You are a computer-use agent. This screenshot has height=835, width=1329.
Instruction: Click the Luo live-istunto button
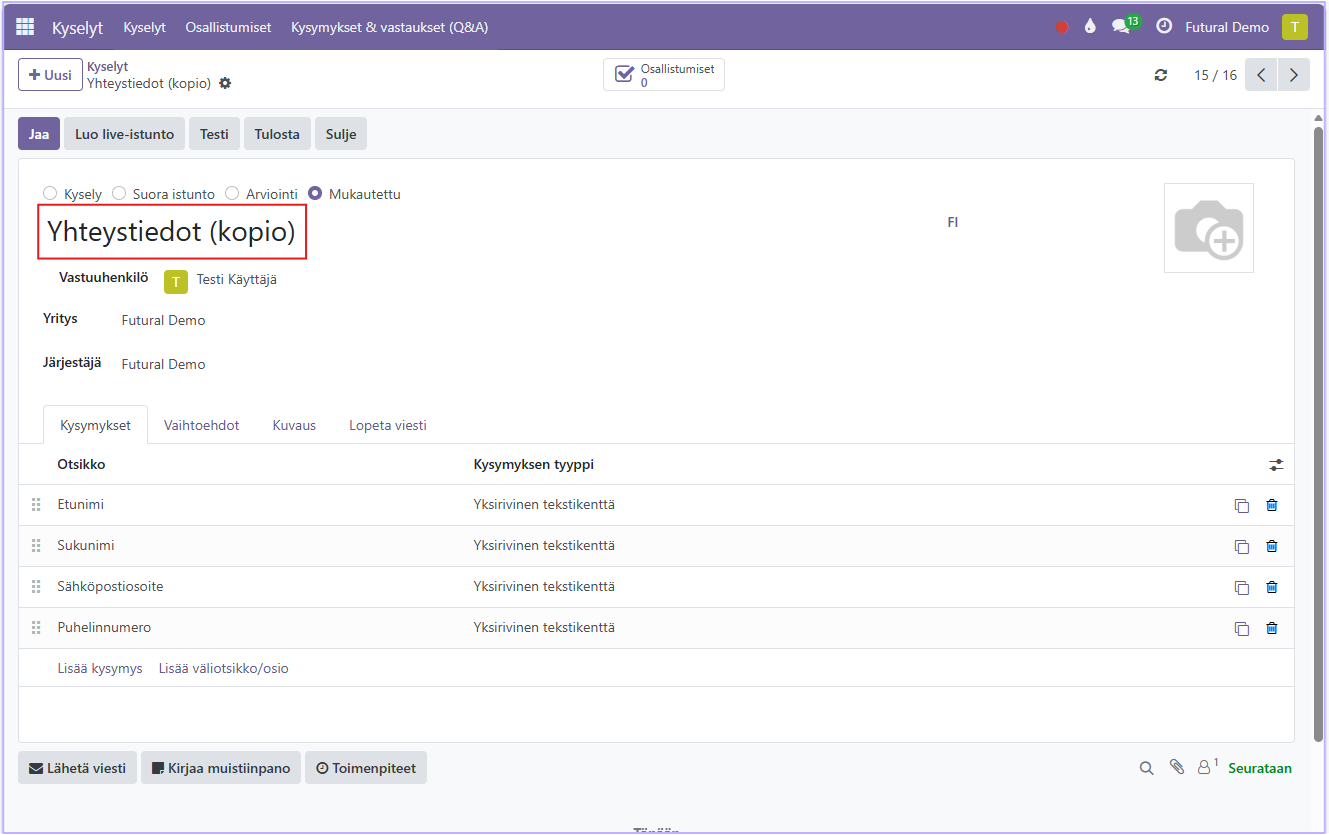(124, 134)
